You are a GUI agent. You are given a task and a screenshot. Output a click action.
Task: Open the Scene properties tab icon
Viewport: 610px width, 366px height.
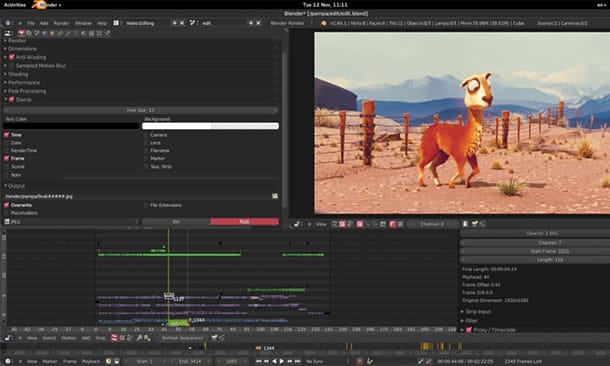coord(37,33)
